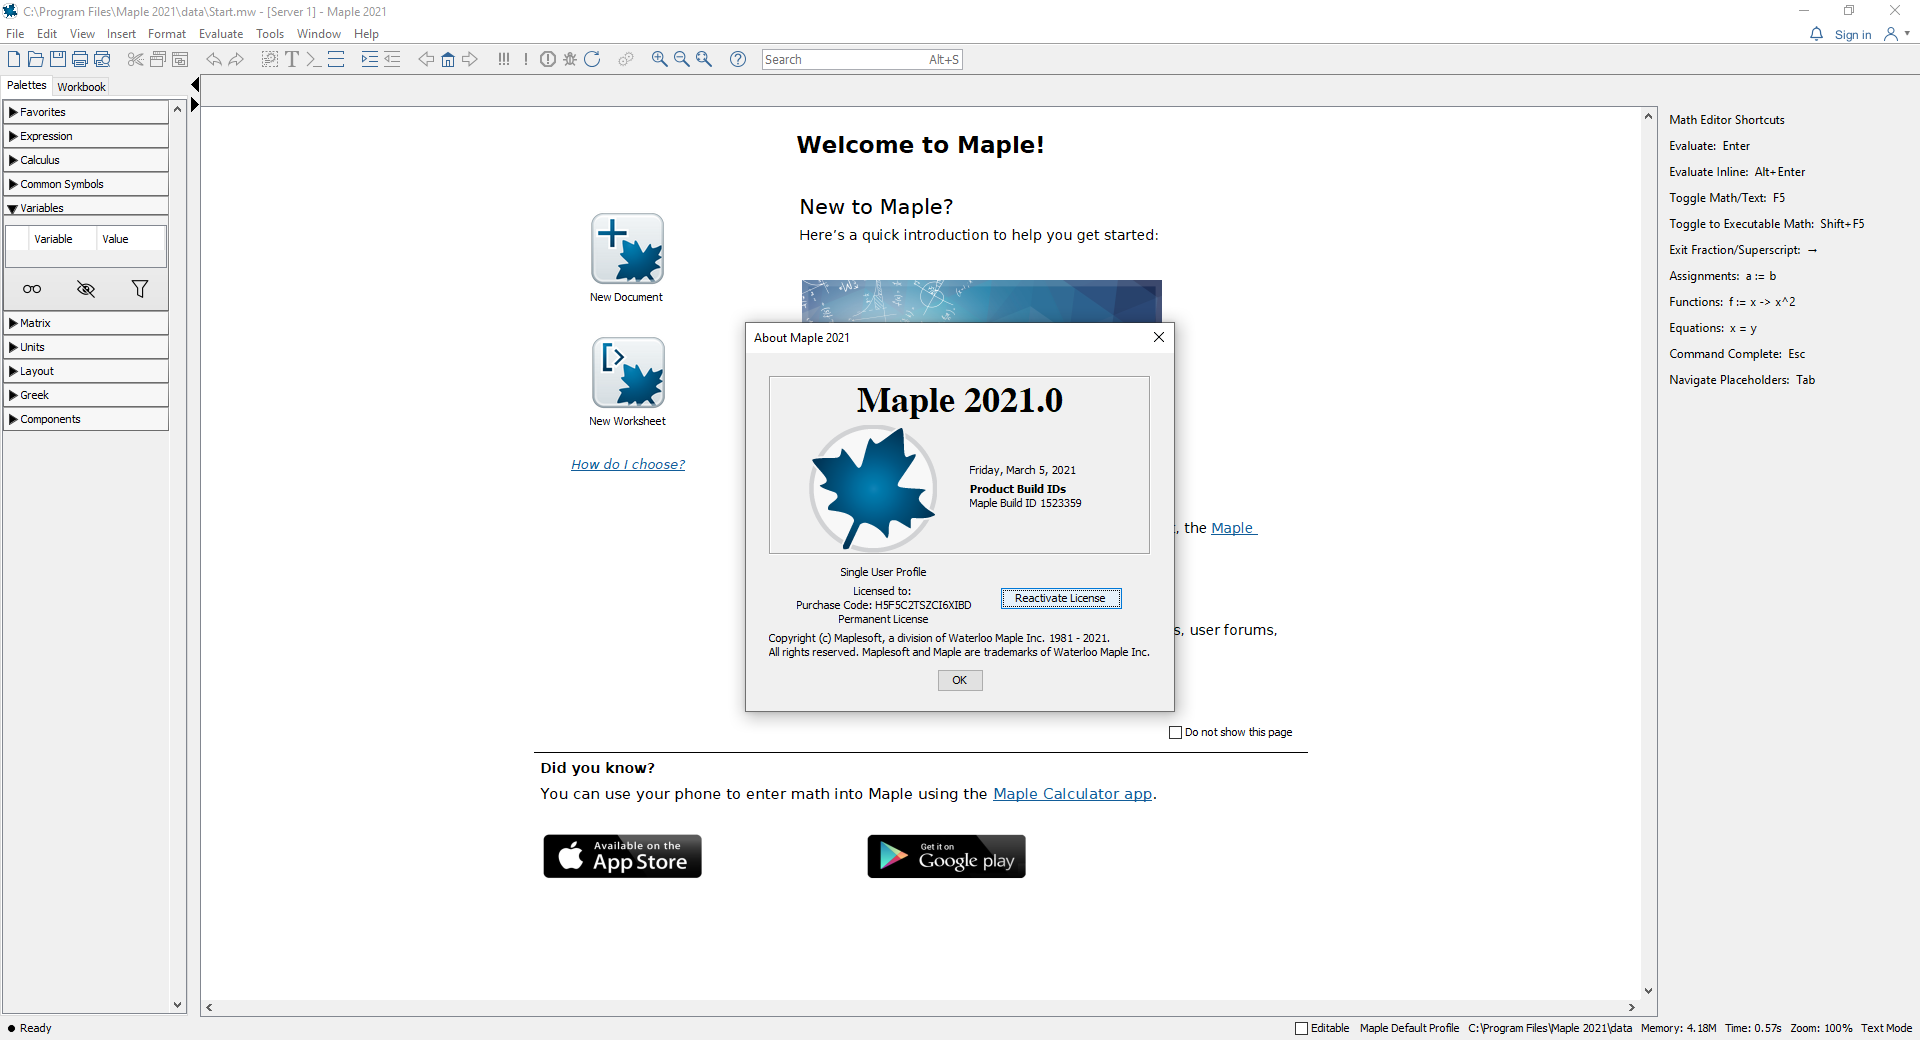Click palette panel scroll down arrow
Screen dimensions: 1920x1040
177,1005
